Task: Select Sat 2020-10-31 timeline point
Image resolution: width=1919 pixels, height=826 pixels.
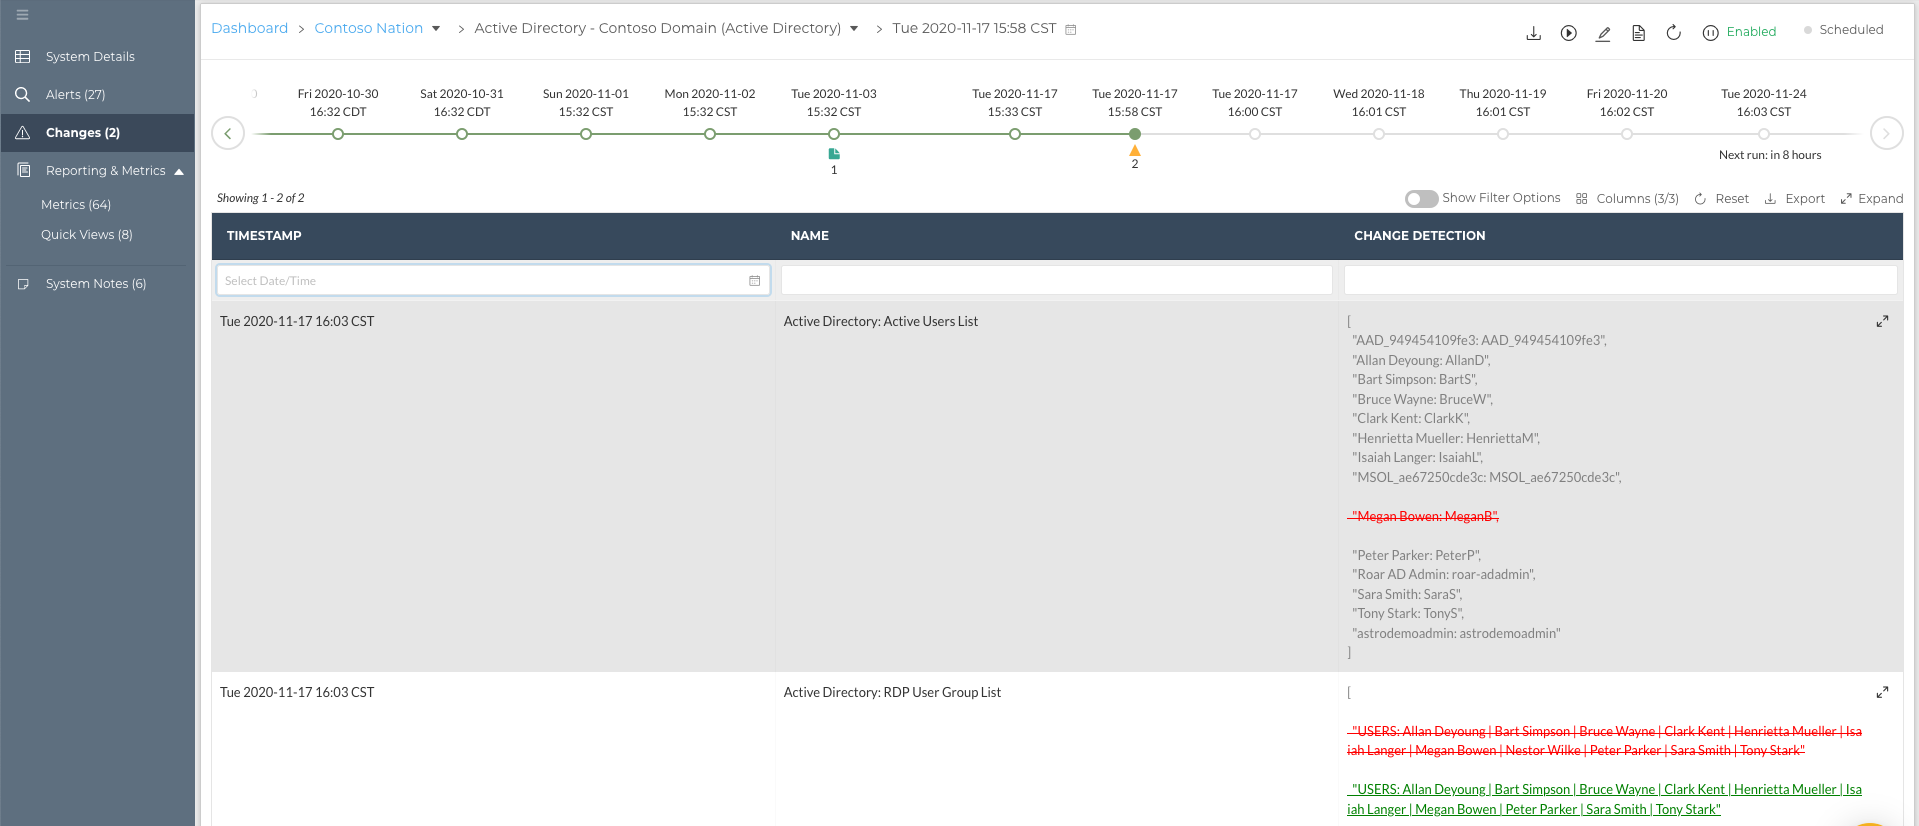Action: [x=462, y=134]
